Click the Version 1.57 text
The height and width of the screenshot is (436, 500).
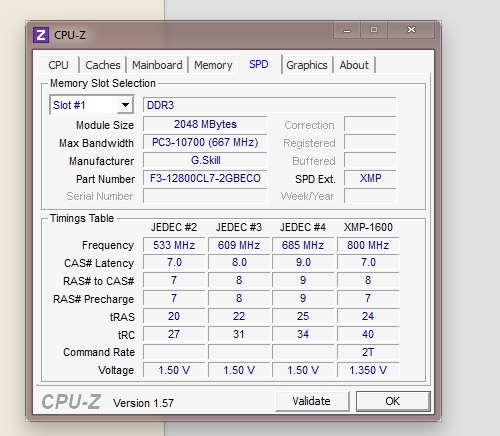pos(143,403)
